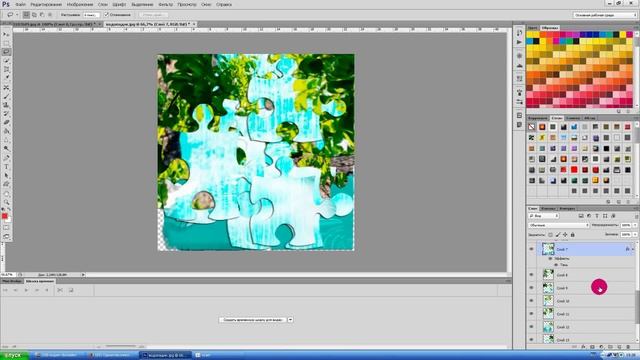Switch to the Каналы tab

(x=548, y=209)
